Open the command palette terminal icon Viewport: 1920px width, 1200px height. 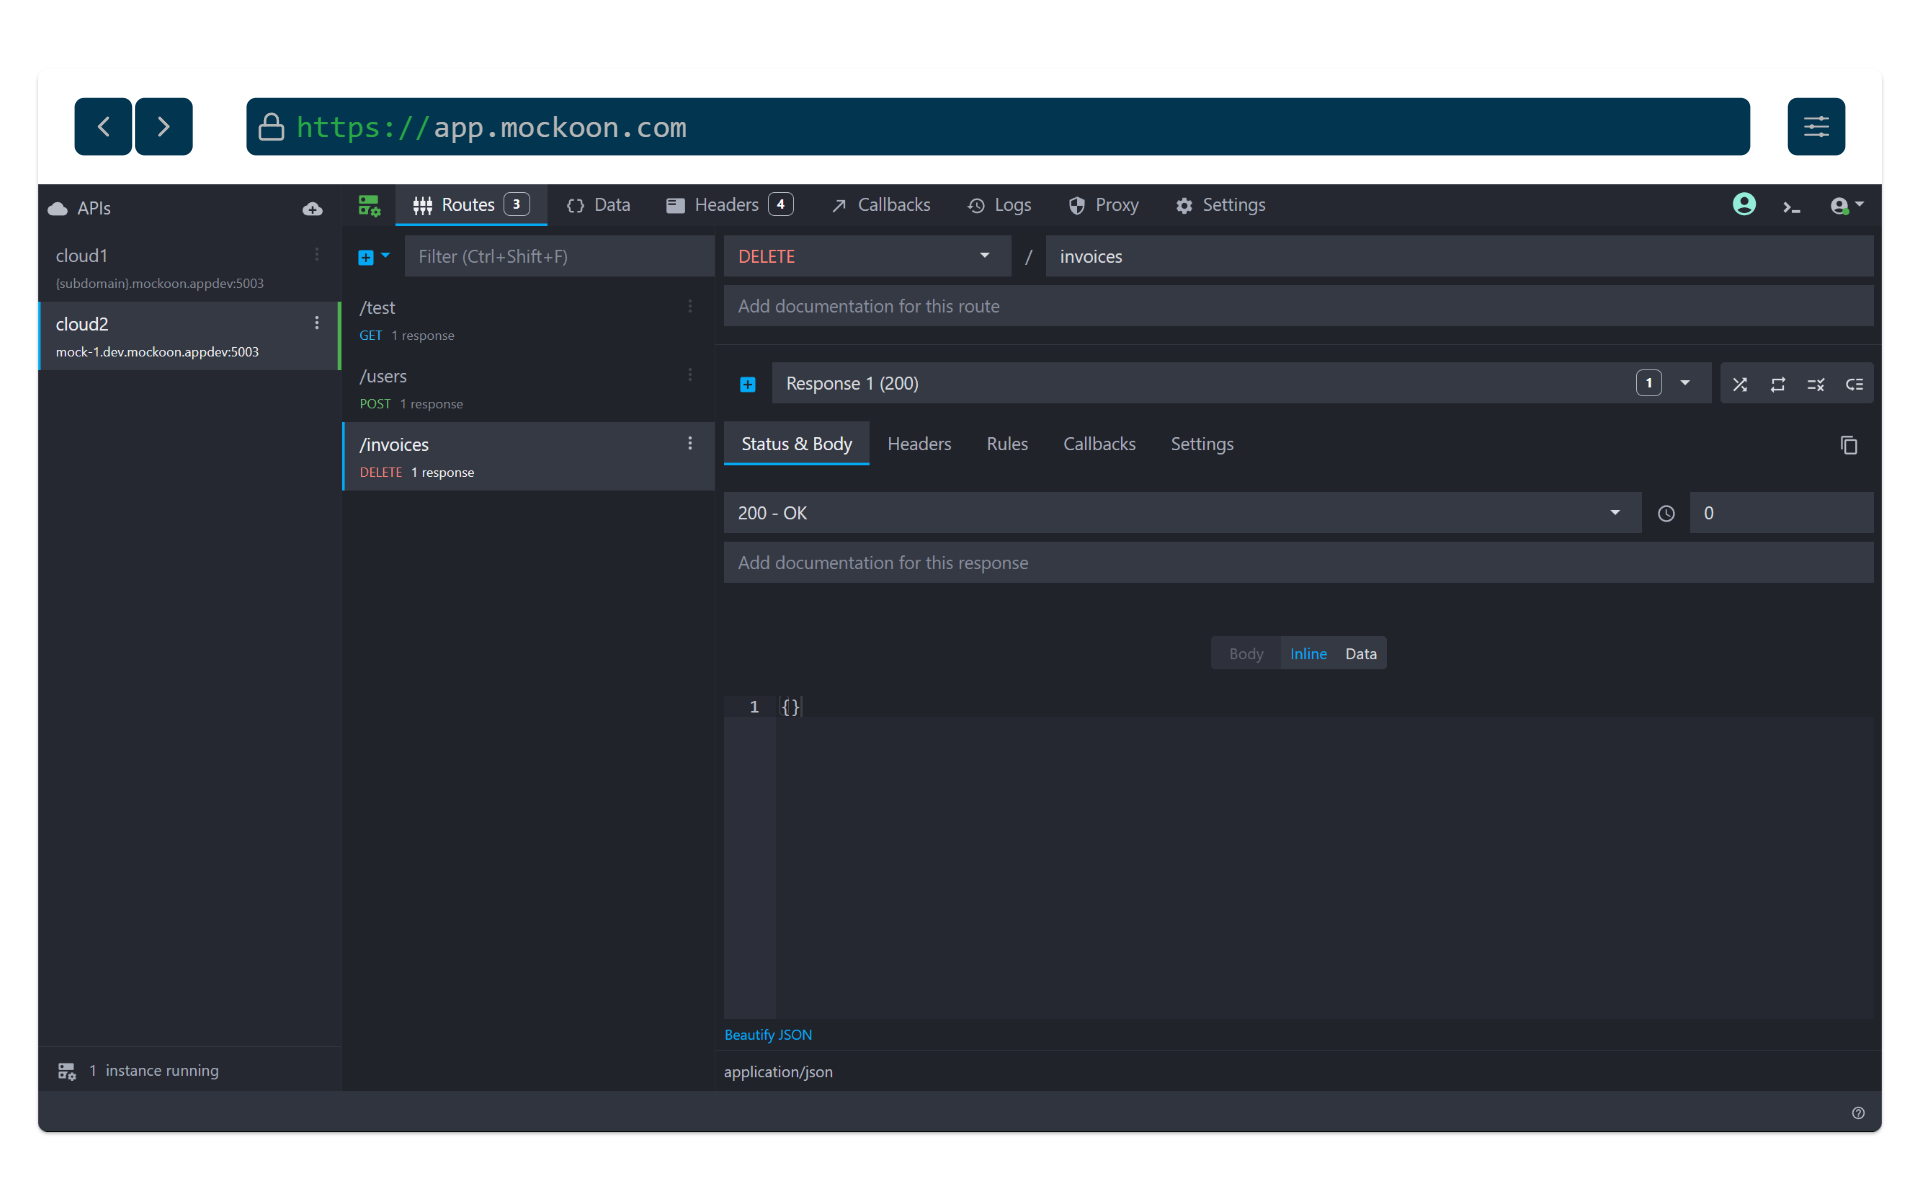[x=1793, y=205]
